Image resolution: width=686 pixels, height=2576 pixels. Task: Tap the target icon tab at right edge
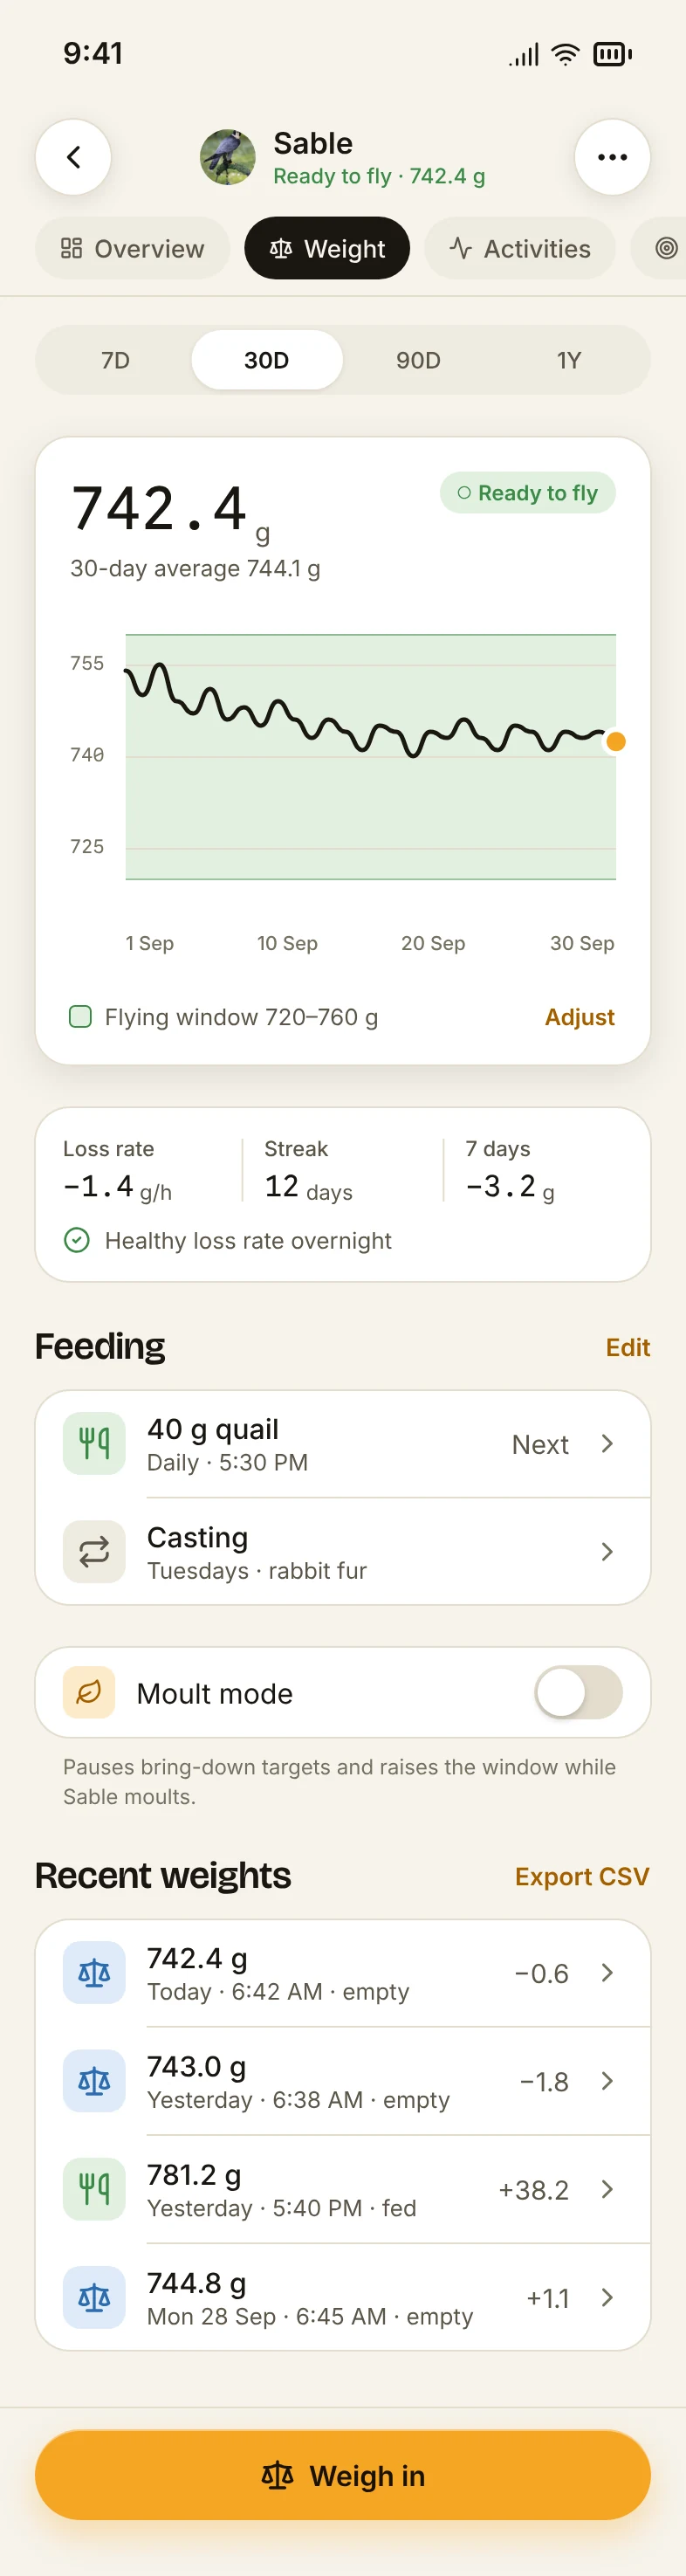(666, 248)
